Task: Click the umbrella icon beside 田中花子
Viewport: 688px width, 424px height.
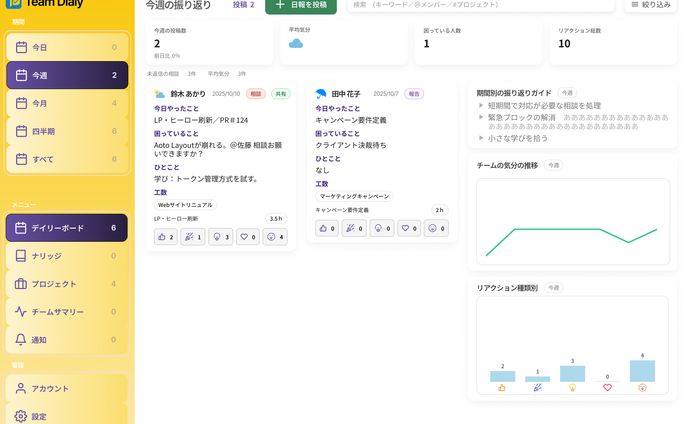Action: [x=321, y=94]
